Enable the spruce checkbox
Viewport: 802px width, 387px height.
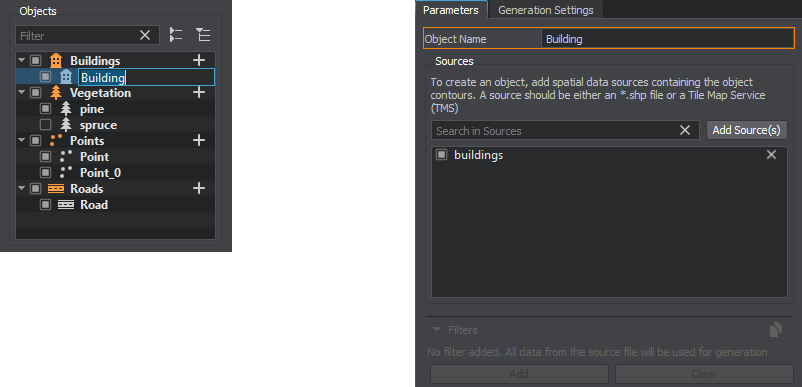click(x=46, y=125)
